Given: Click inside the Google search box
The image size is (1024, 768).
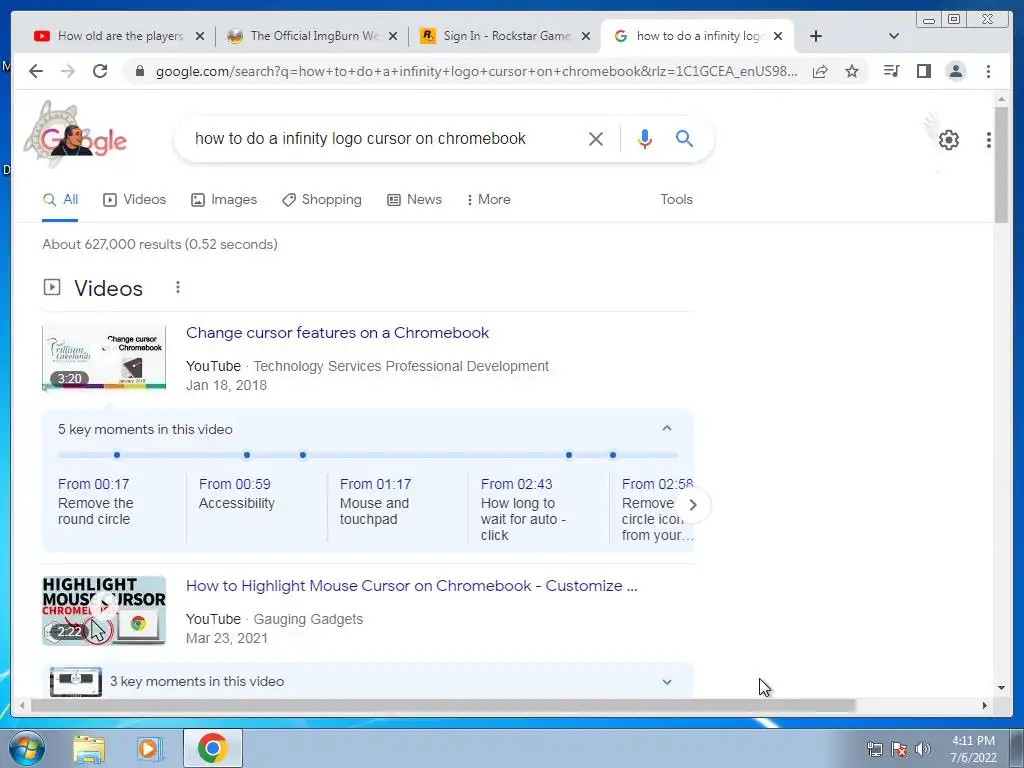Looking at the screenshot, I should tap(385, 138).
